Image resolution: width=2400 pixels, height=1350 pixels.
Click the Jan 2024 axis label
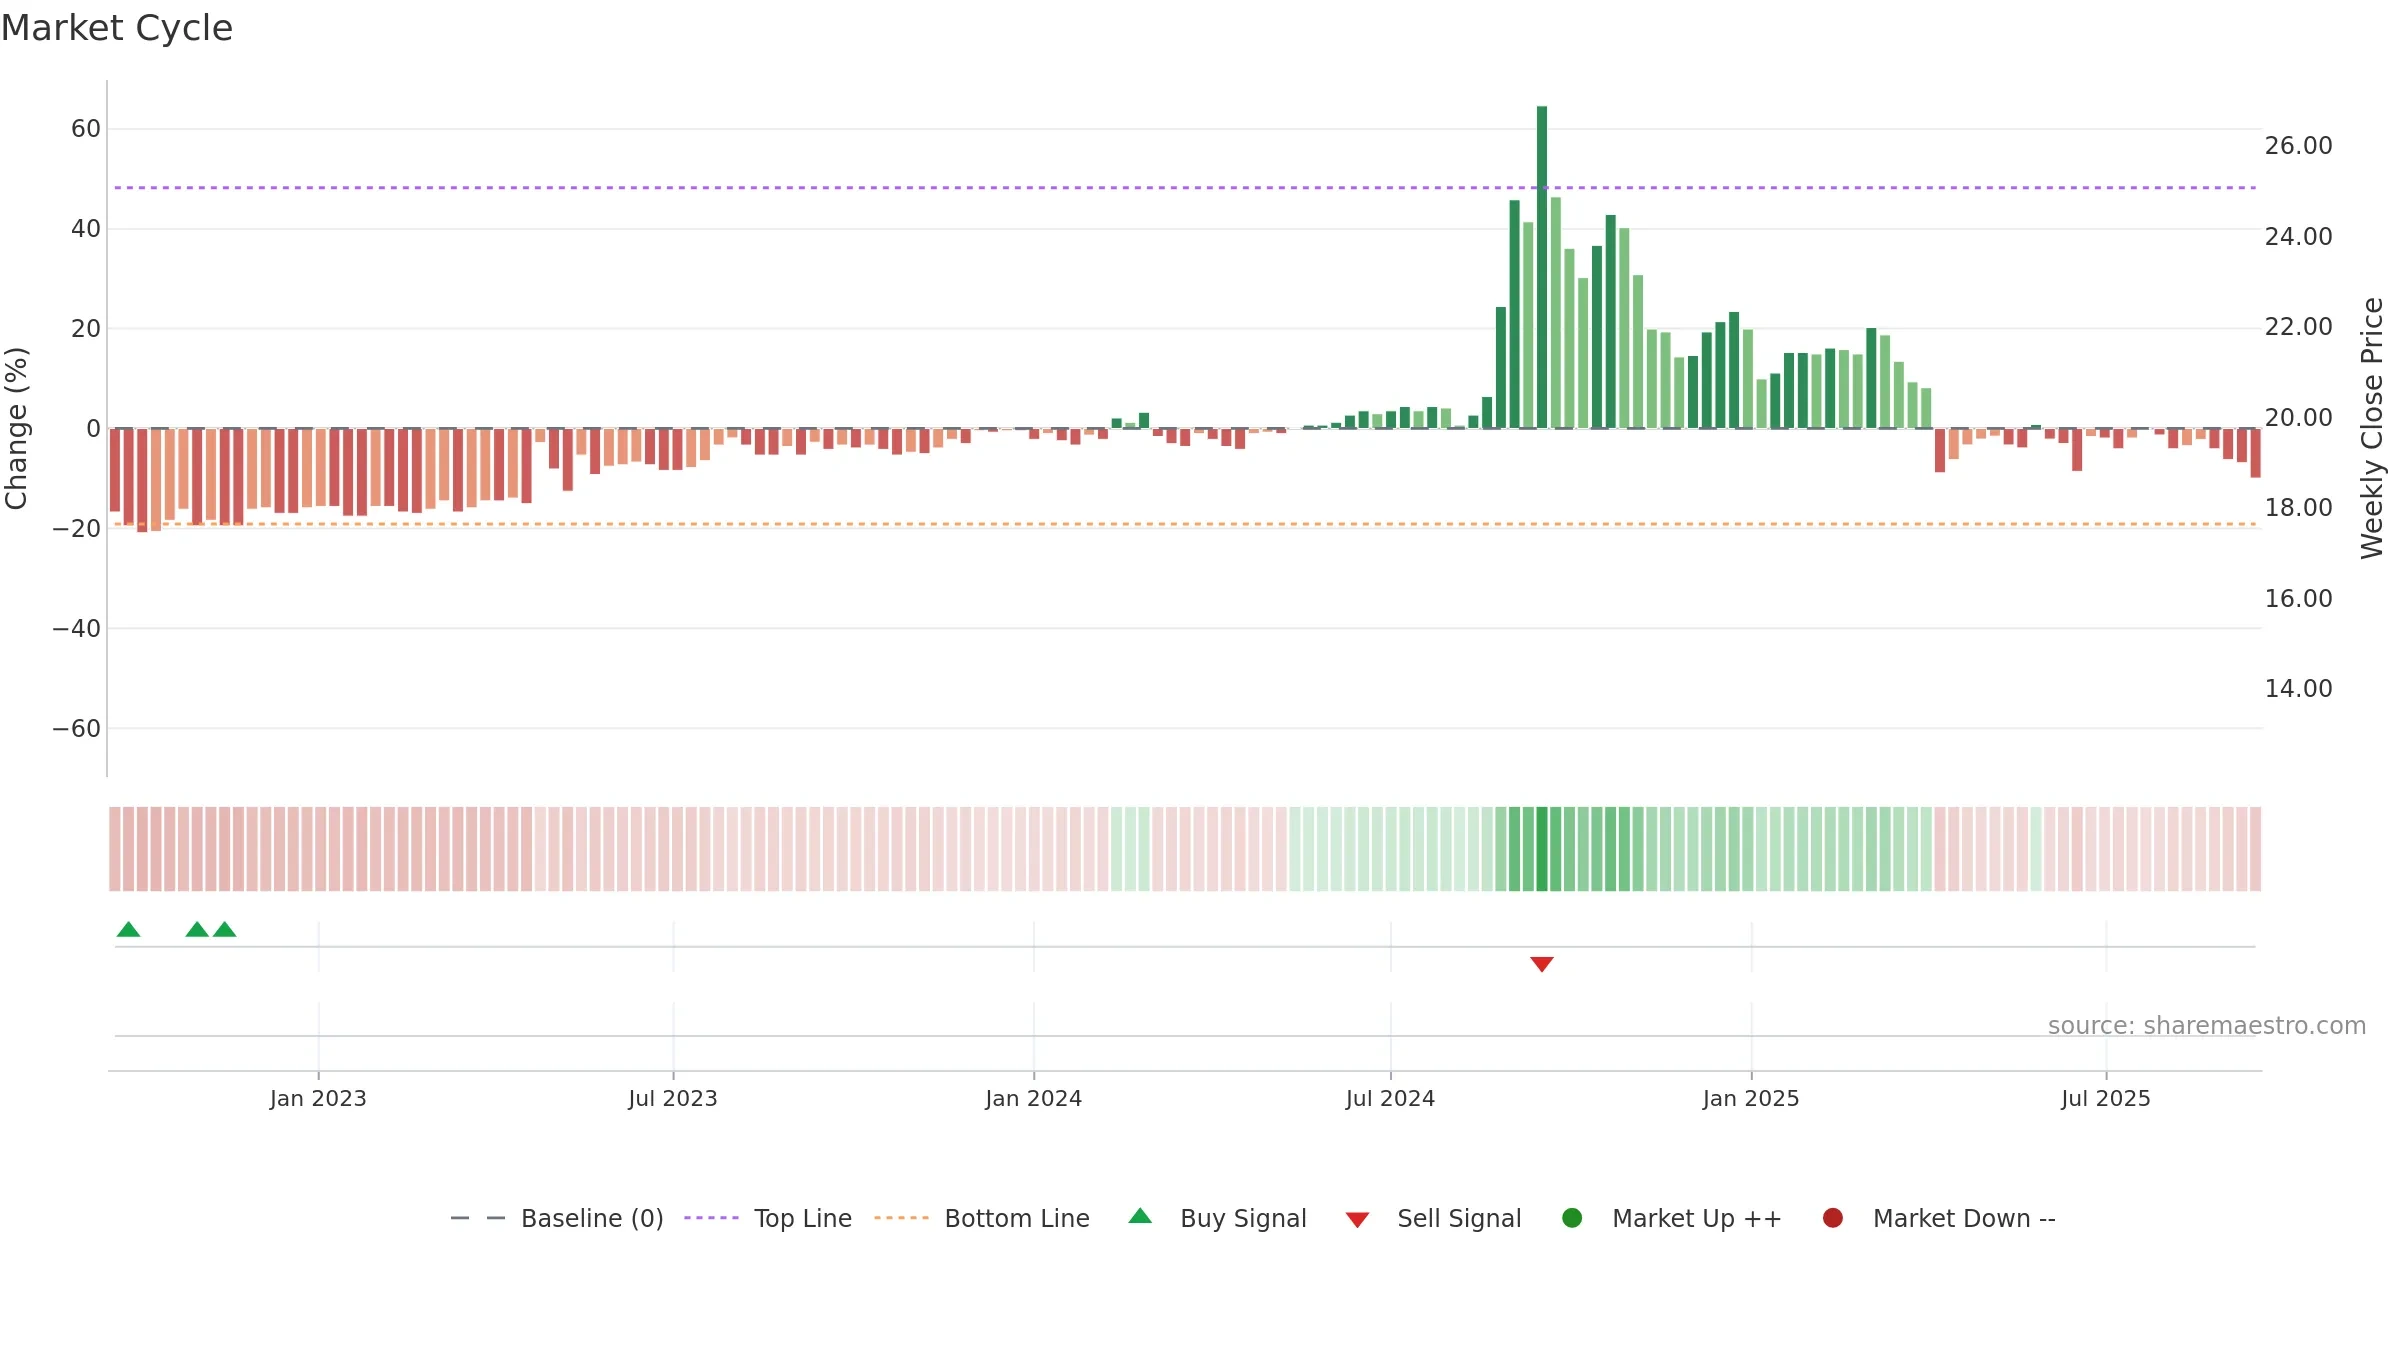click(1033, 1099)
